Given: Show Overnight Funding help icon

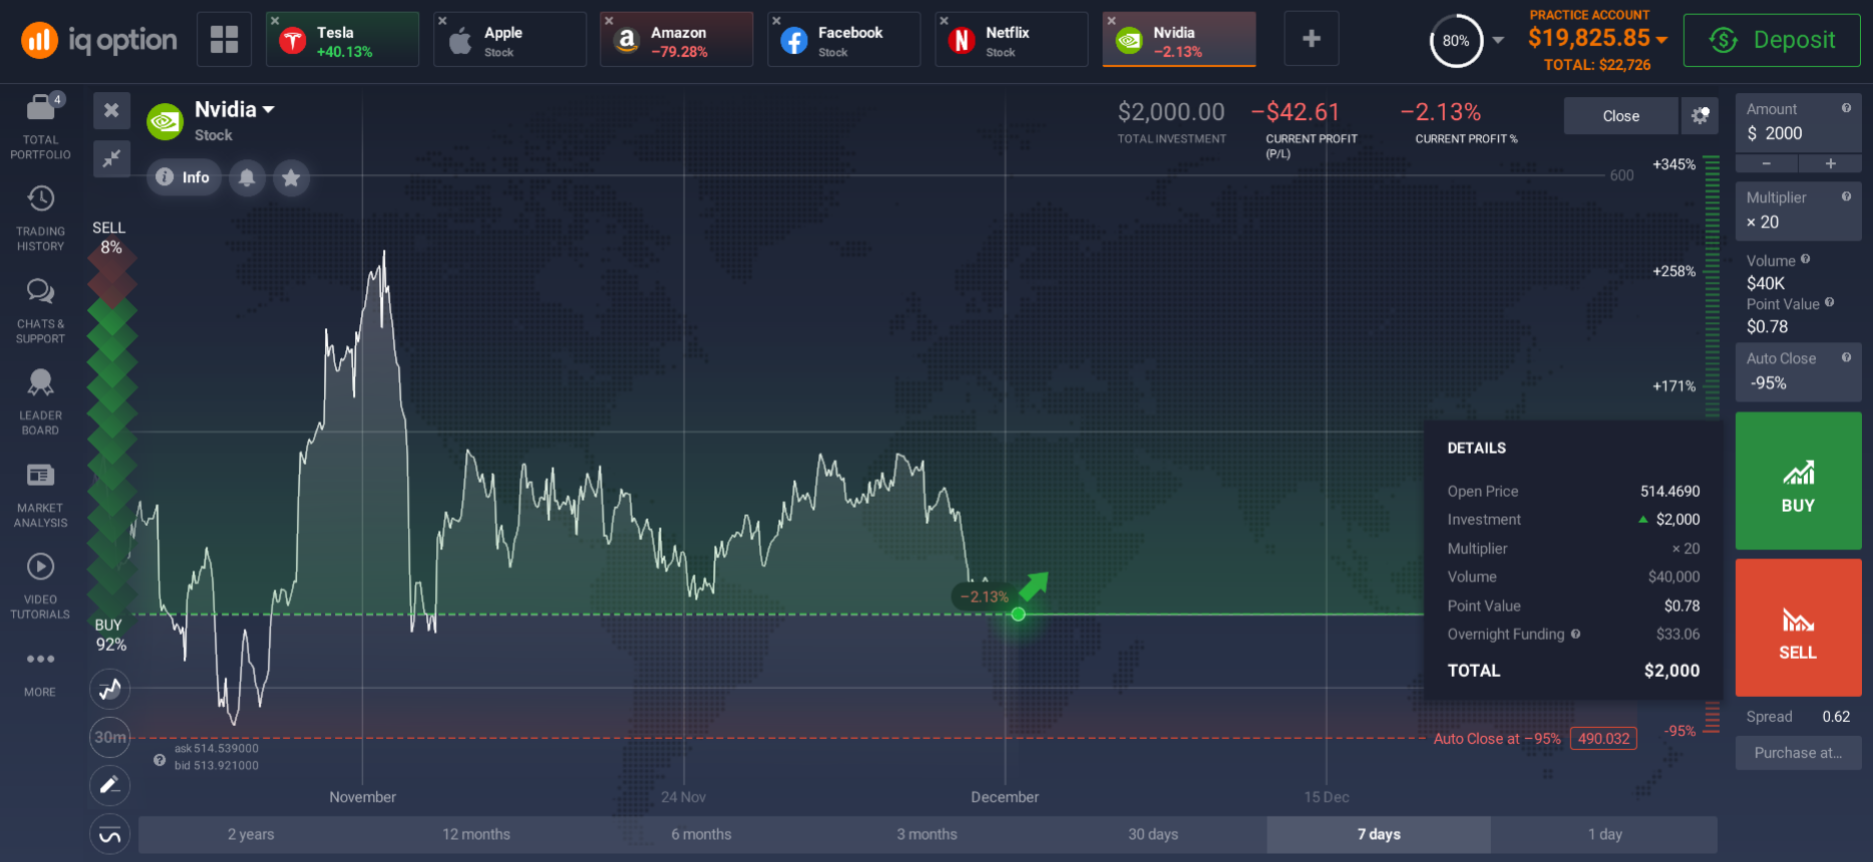Looking at the screenshot, I should tap(1575, 634).
